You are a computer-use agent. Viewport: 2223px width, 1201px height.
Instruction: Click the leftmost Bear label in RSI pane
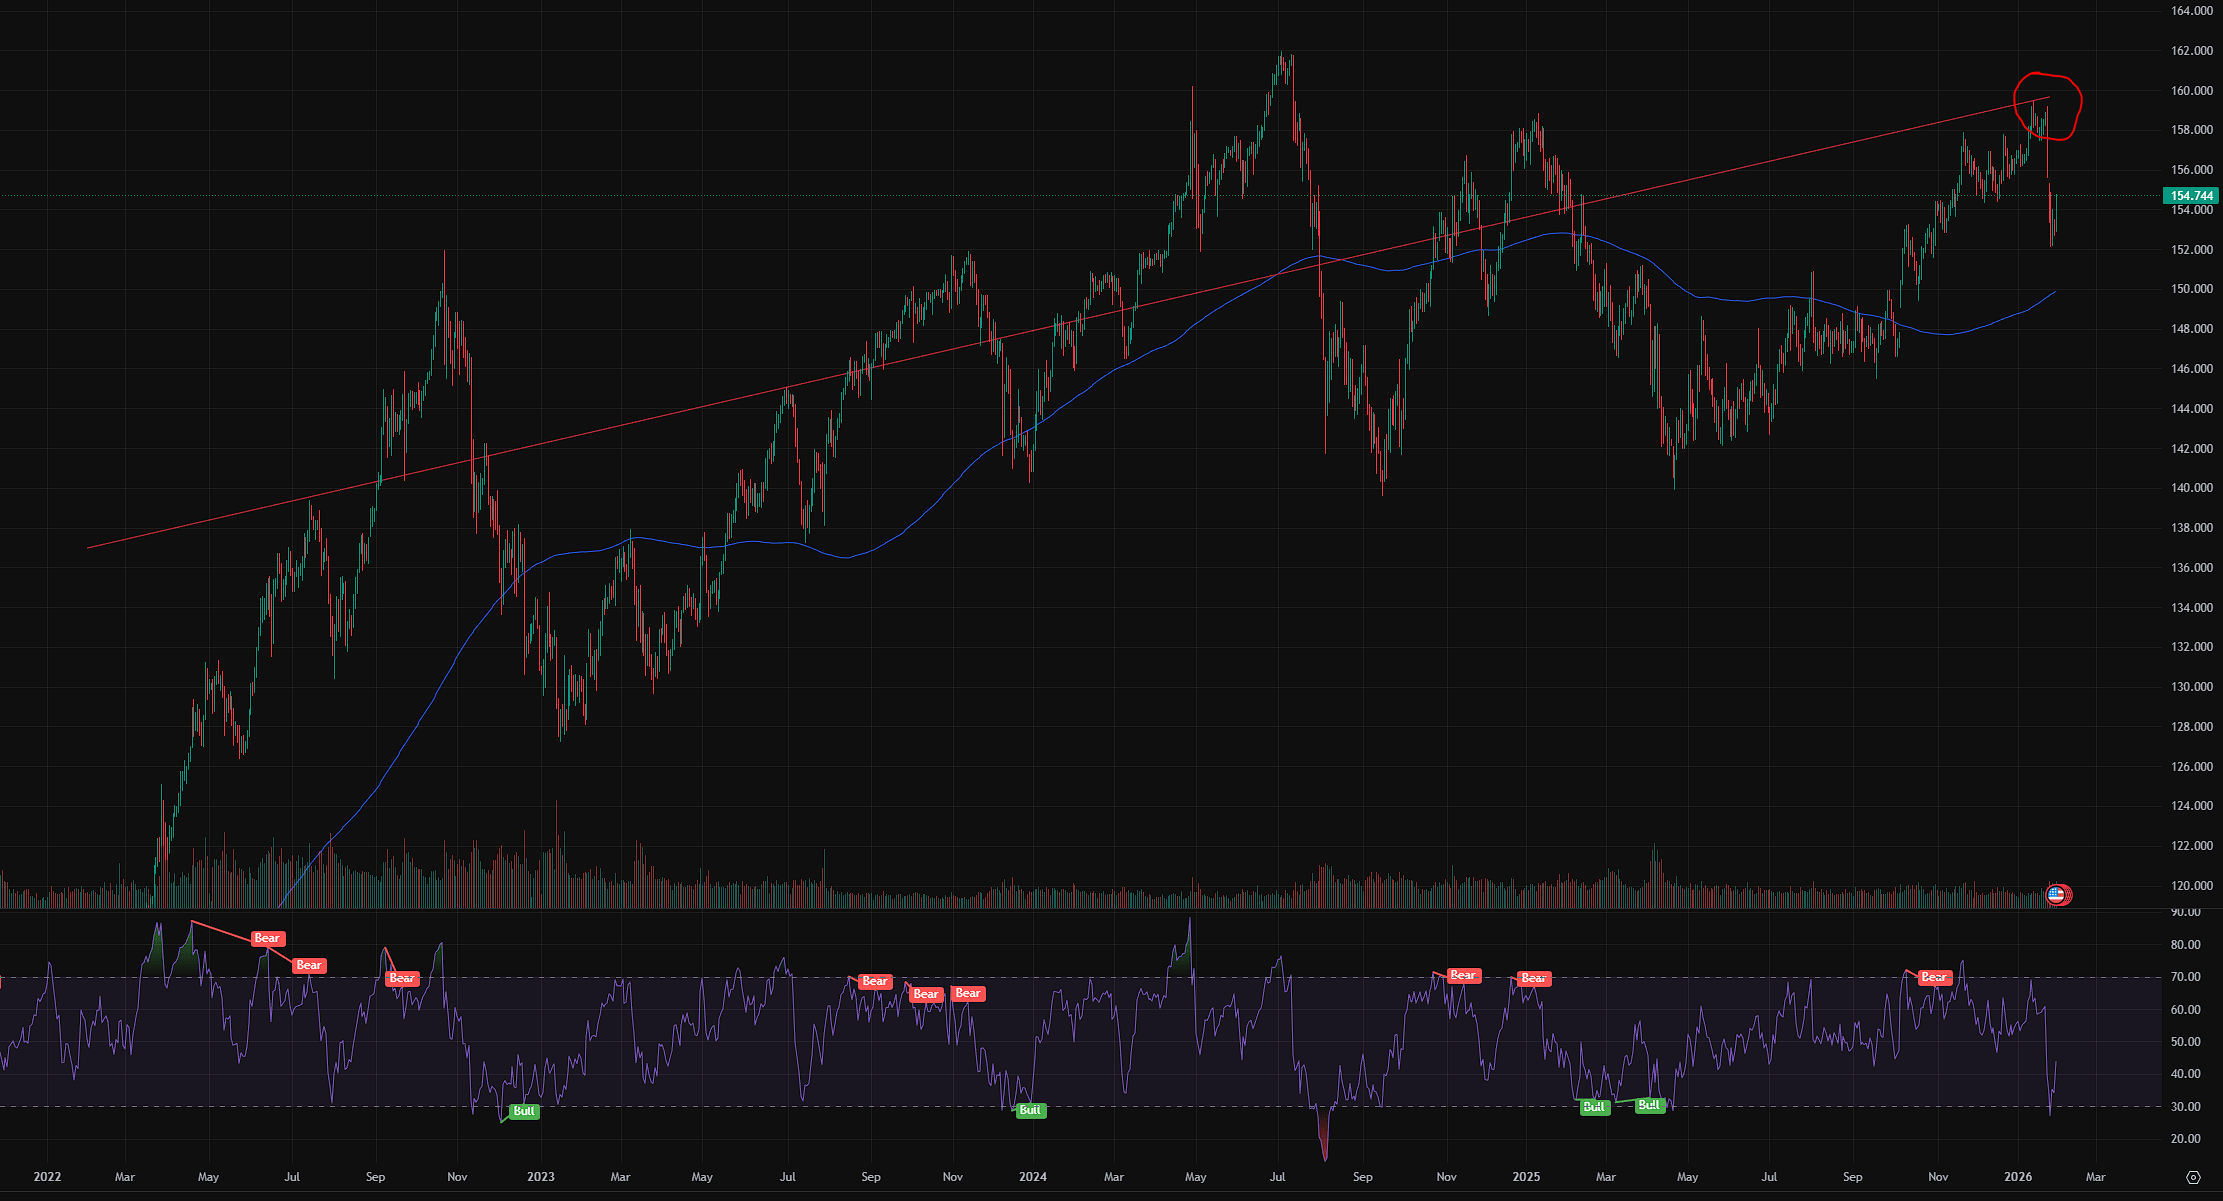point(267,938)
